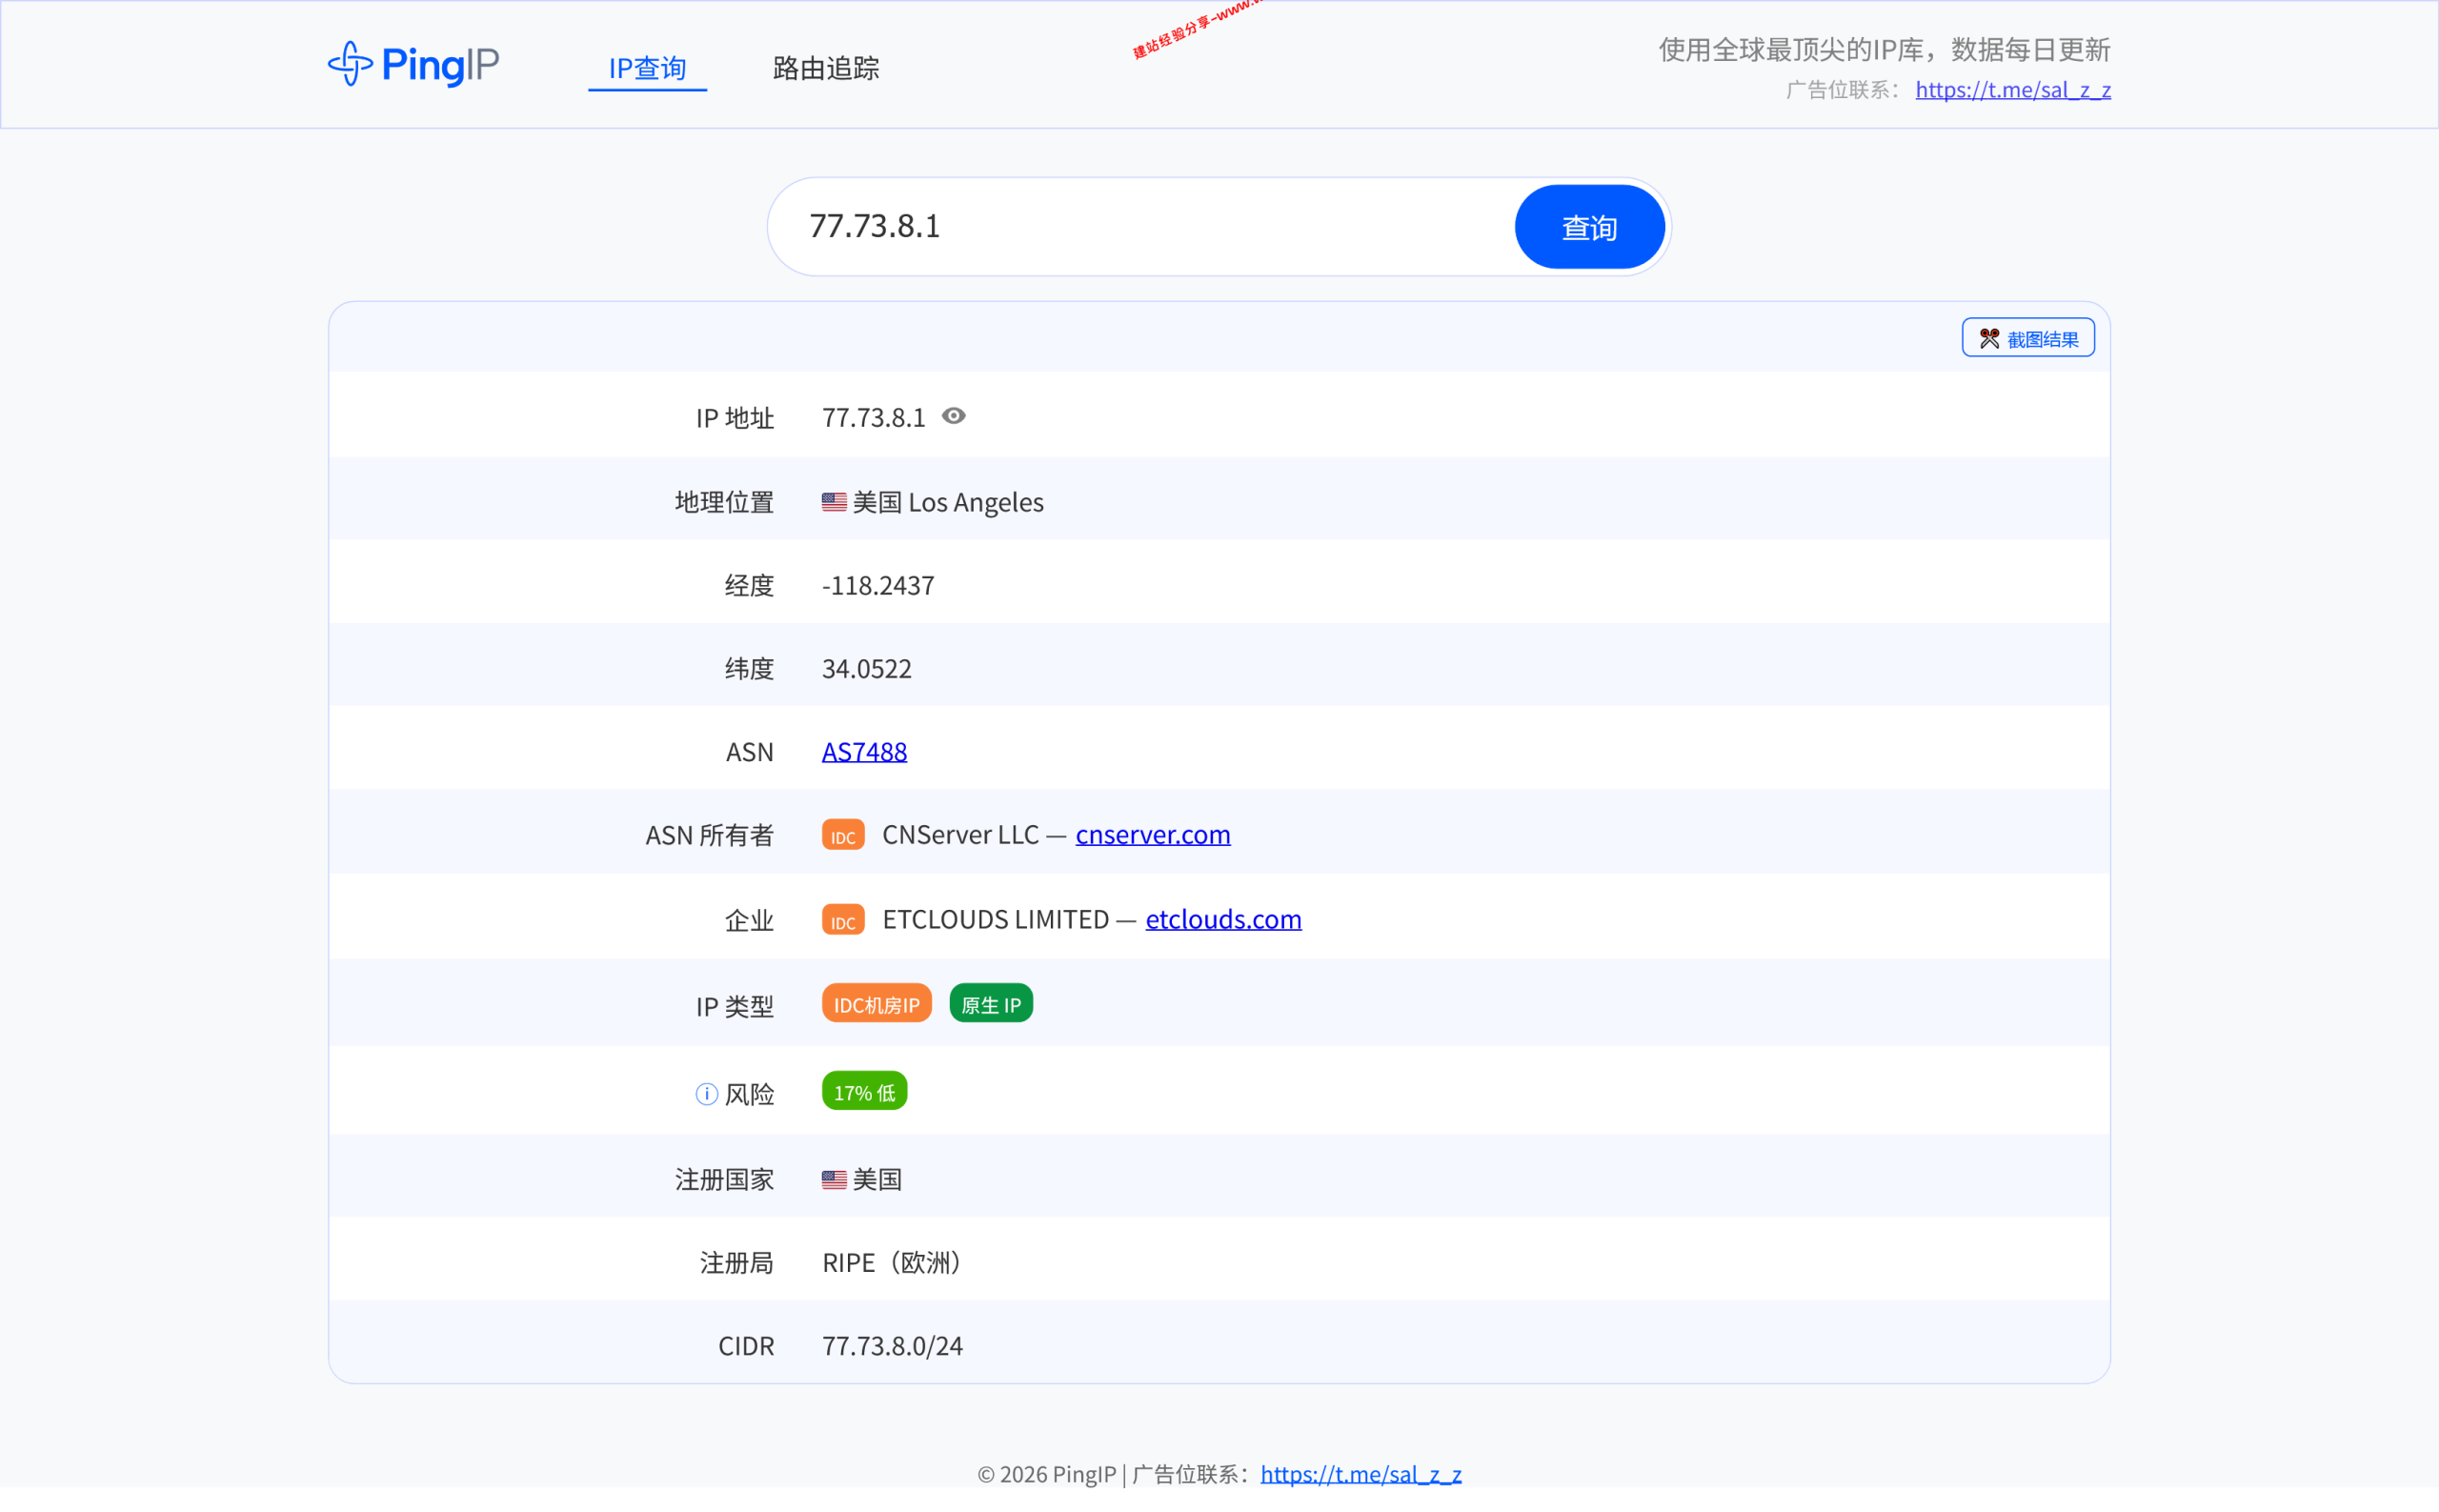2439x1512 pixels.
Task: Click the scissors icon in 截图结果 button
Action: click(1989, 339)
